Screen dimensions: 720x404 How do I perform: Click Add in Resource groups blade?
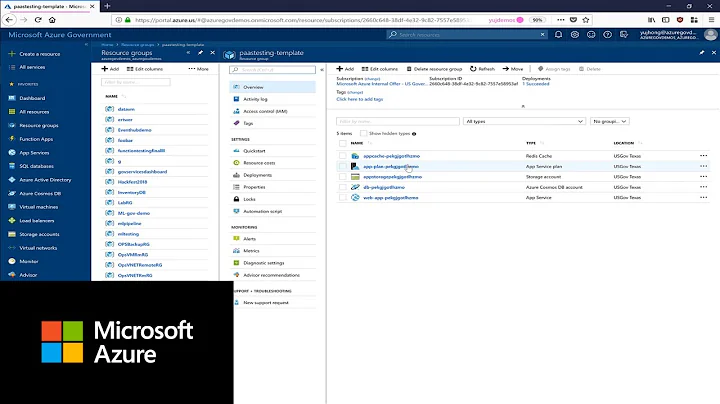110,69
